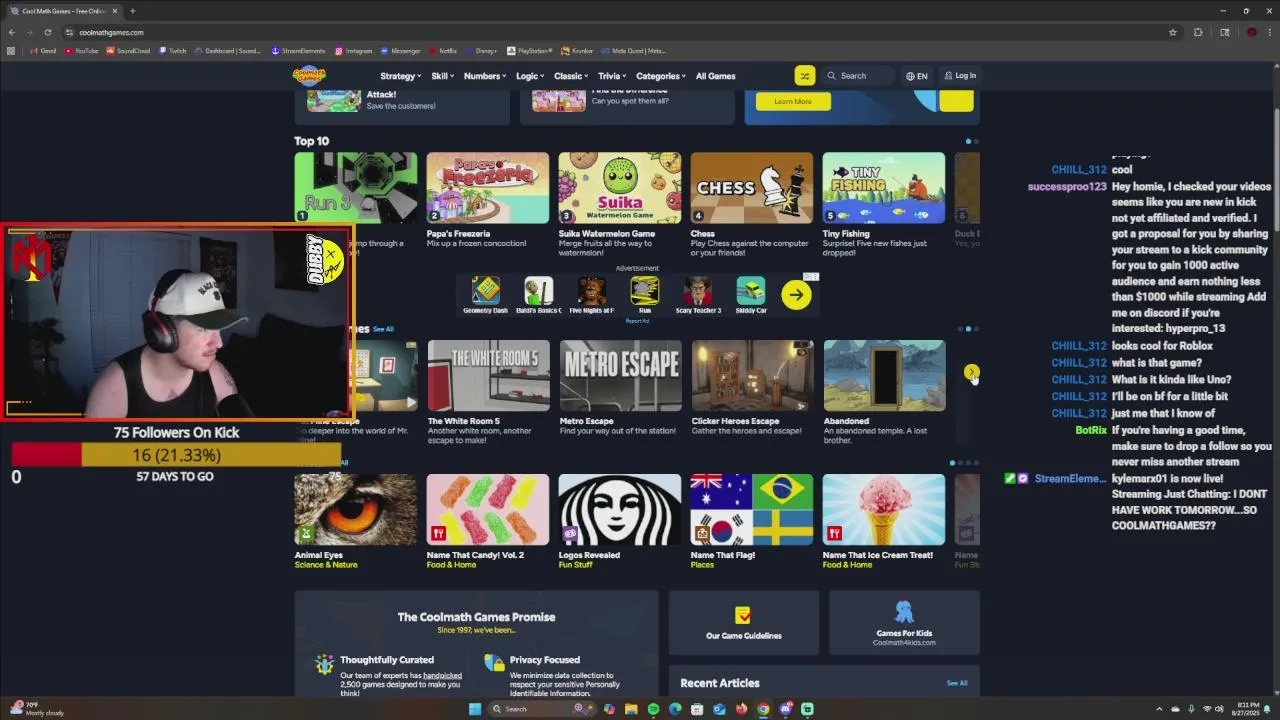Open the Chrome extensions puzzle icon
Image resolution: width=1280 pixels, height=720 pixels.
1198,32
